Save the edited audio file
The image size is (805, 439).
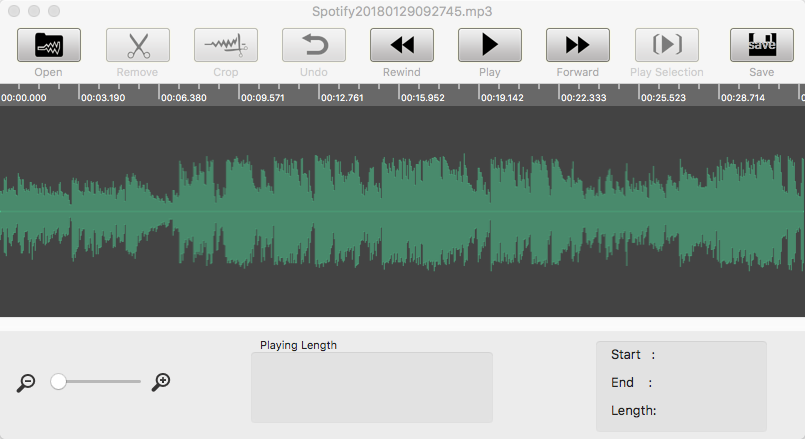(x=761, y=45)
